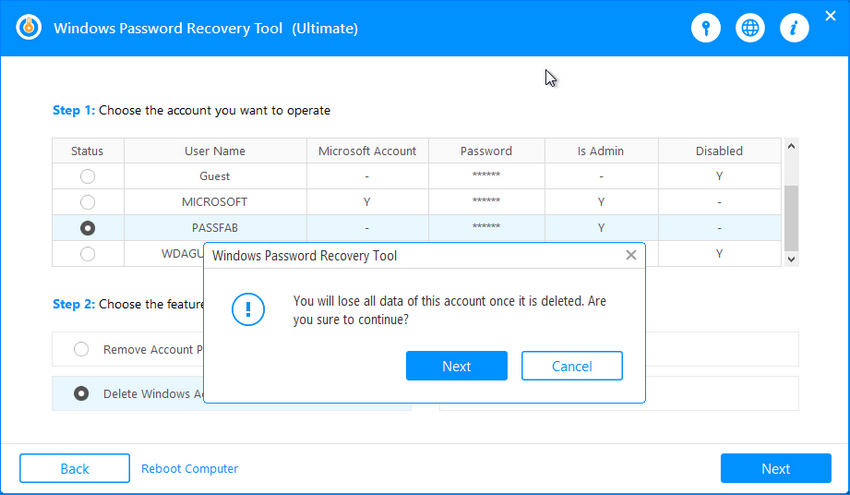Choose the Delete Windows Account option
This screenshot has width=850, height=495.
81,394
